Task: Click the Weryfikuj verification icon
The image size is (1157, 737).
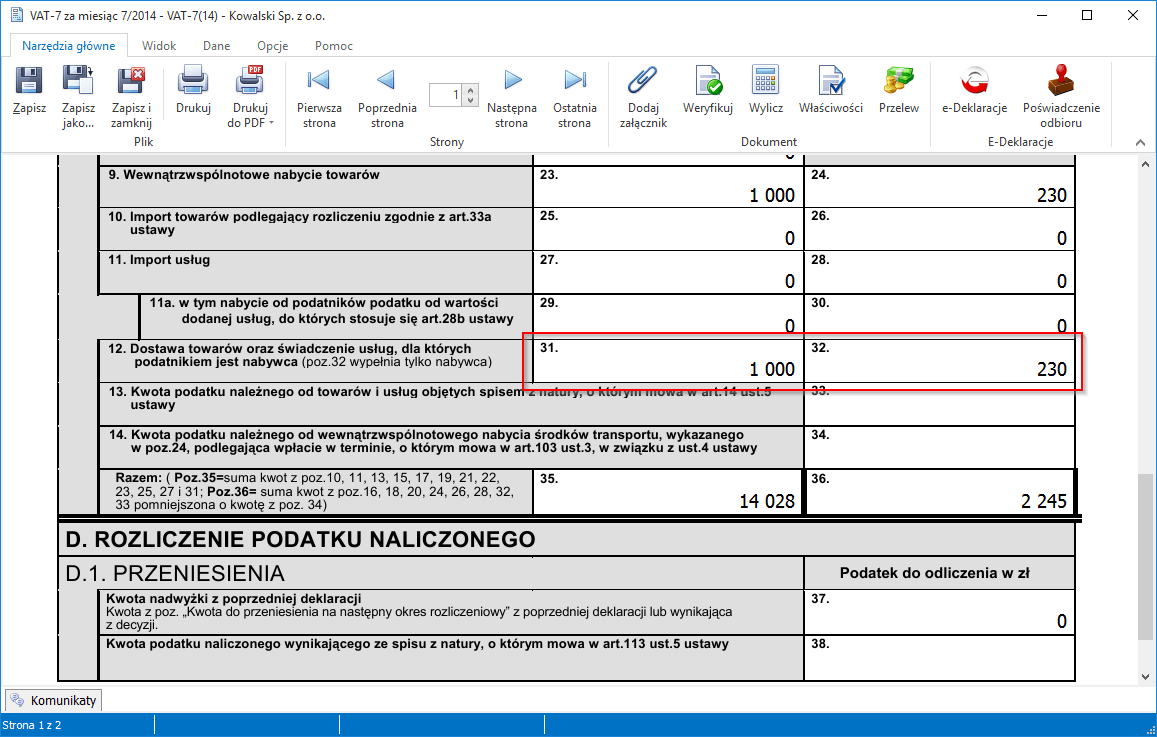Action: pos(707,90)
